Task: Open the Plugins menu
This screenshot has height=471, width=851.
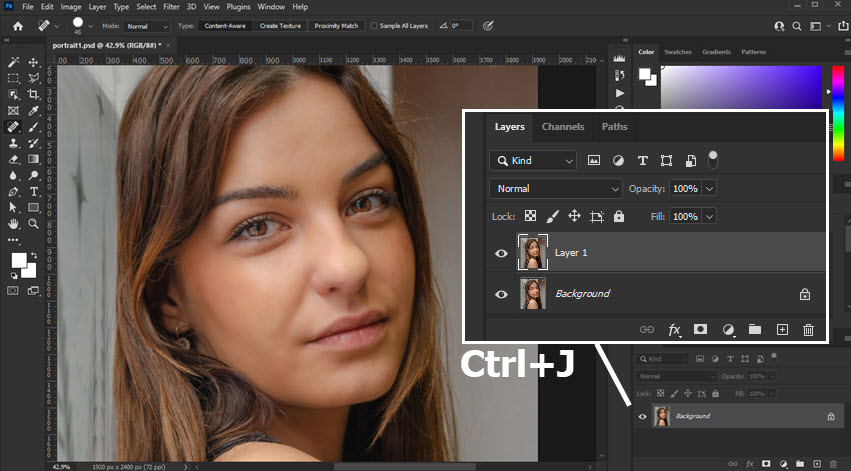Action: tap(238, 7)
